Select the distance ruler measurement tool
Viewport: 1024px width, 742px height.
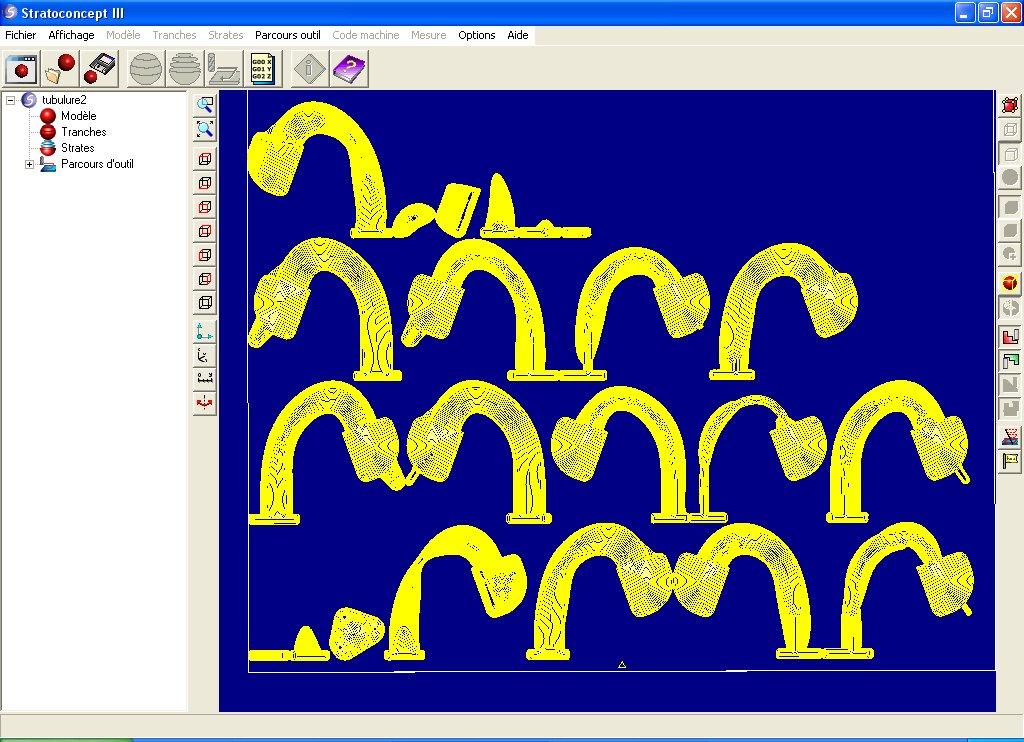(x=205, y=379)
